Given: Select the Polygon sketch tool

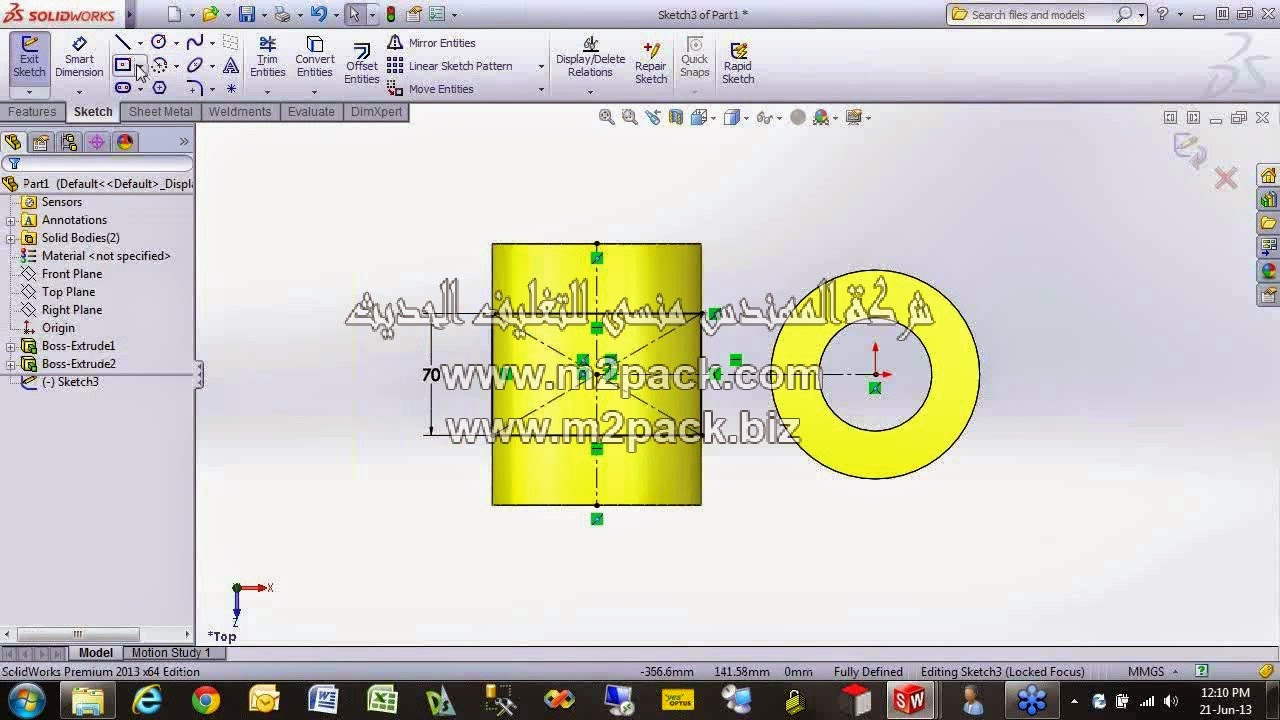Looking at the screenshot, I should 159,88.
